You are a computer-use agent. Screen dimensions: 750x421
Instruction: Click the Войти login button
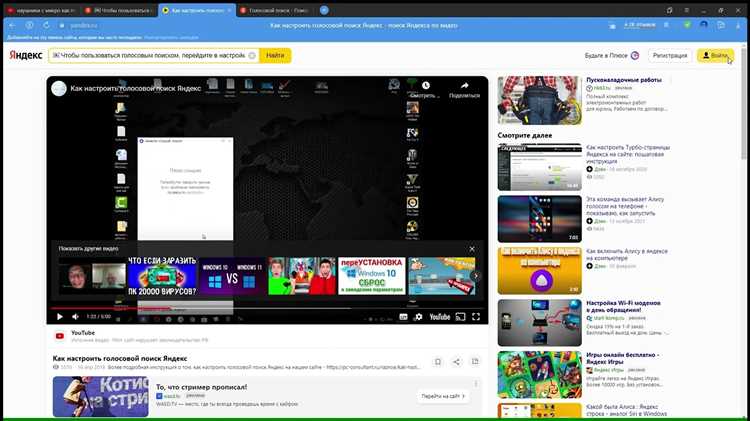pos(715,55)
